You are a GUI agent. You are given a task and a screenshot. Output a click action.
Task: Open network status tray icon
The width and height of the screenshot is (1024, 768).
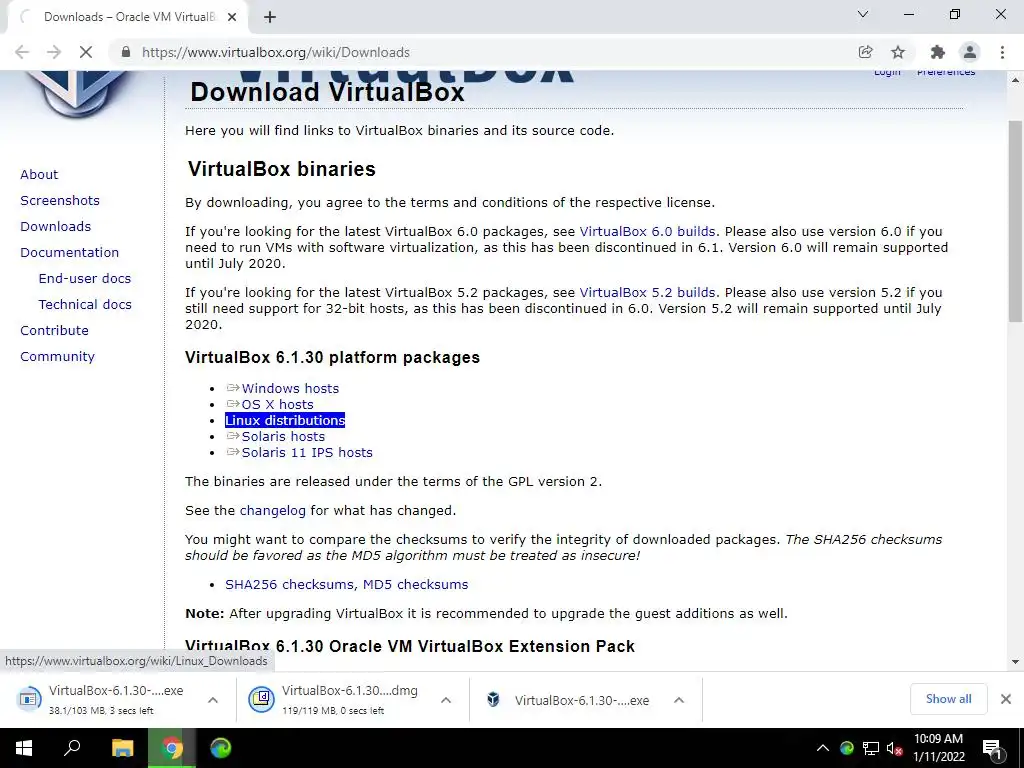[871, 748]
